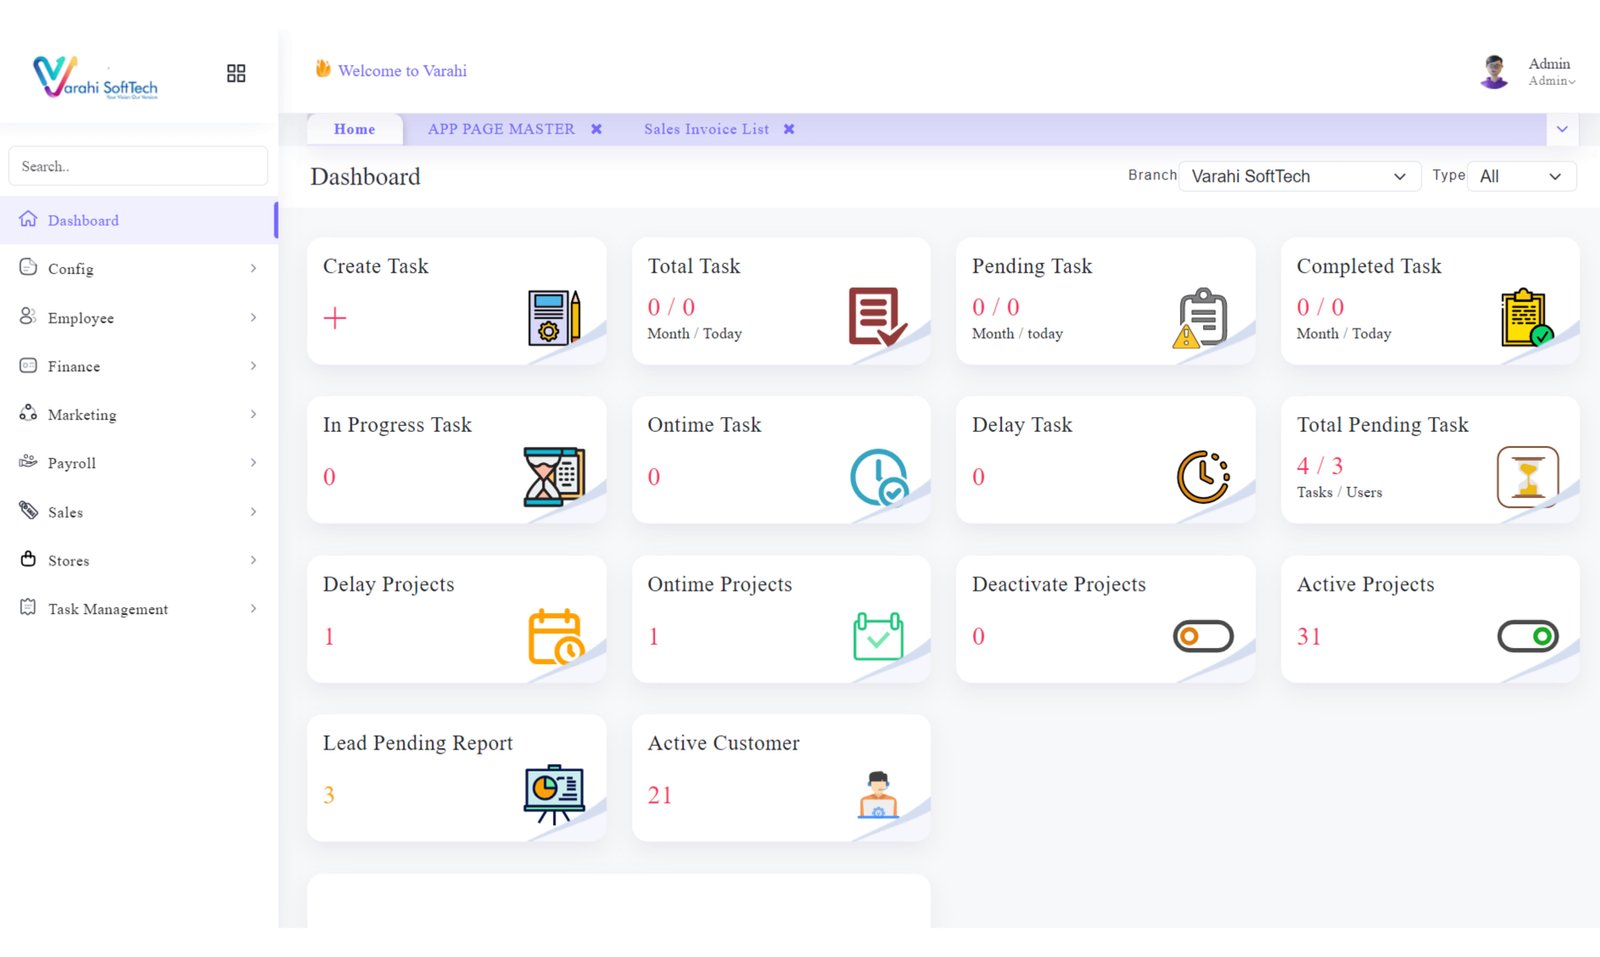Open the Pending Task card title

1032,266
